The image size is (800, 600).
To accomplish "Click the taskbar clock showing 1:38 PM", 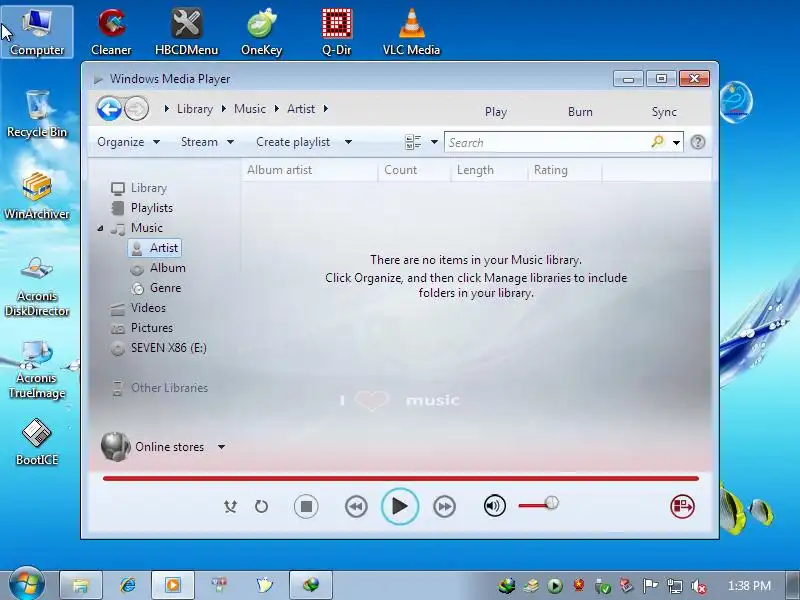I will click(749, 585).
